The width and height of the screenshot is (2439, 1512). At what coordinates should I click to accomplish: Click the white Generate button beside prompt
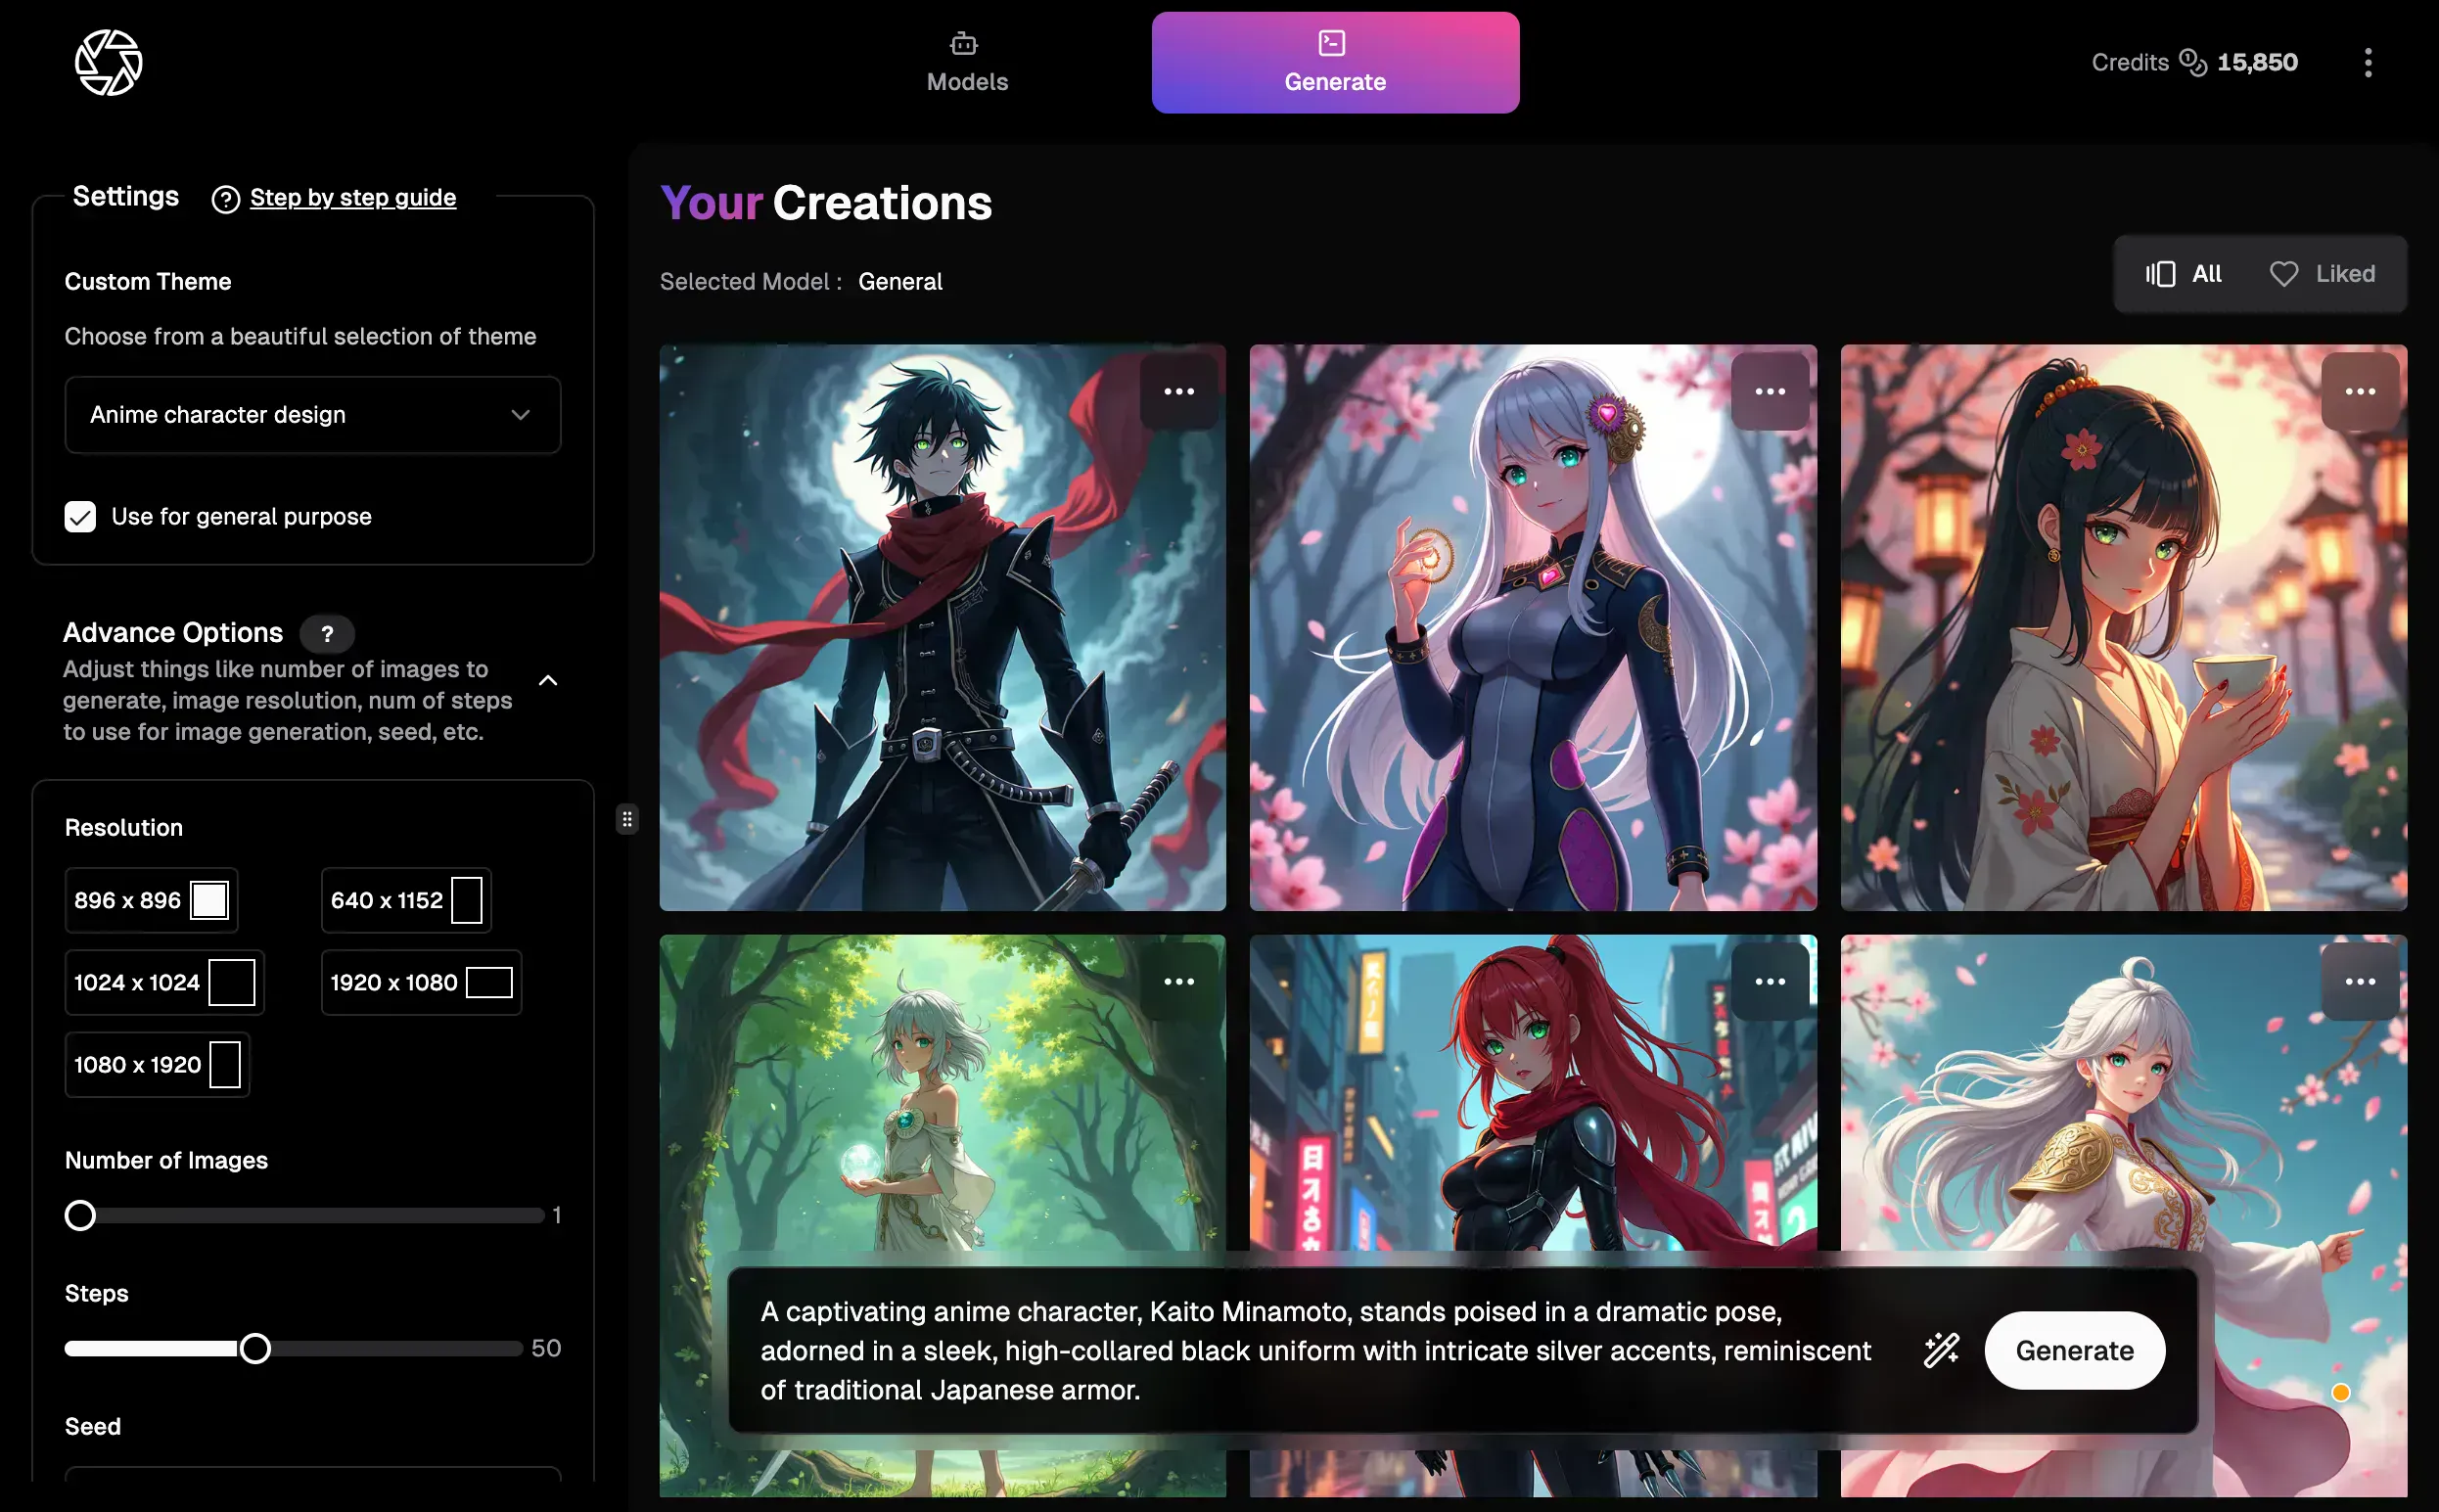pos(2073,1350)
